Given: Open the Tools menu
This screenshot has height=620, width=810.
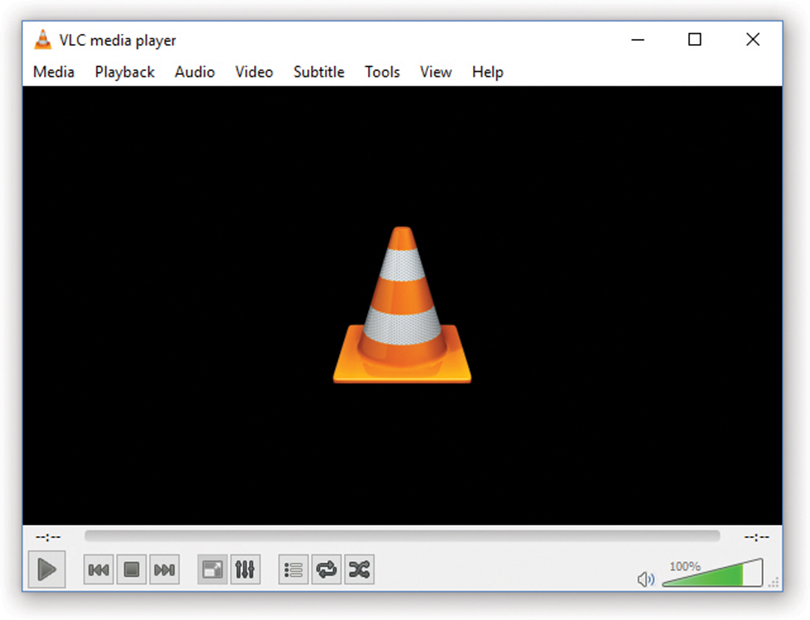Looking at the screenshot, I should click(382, 72).
